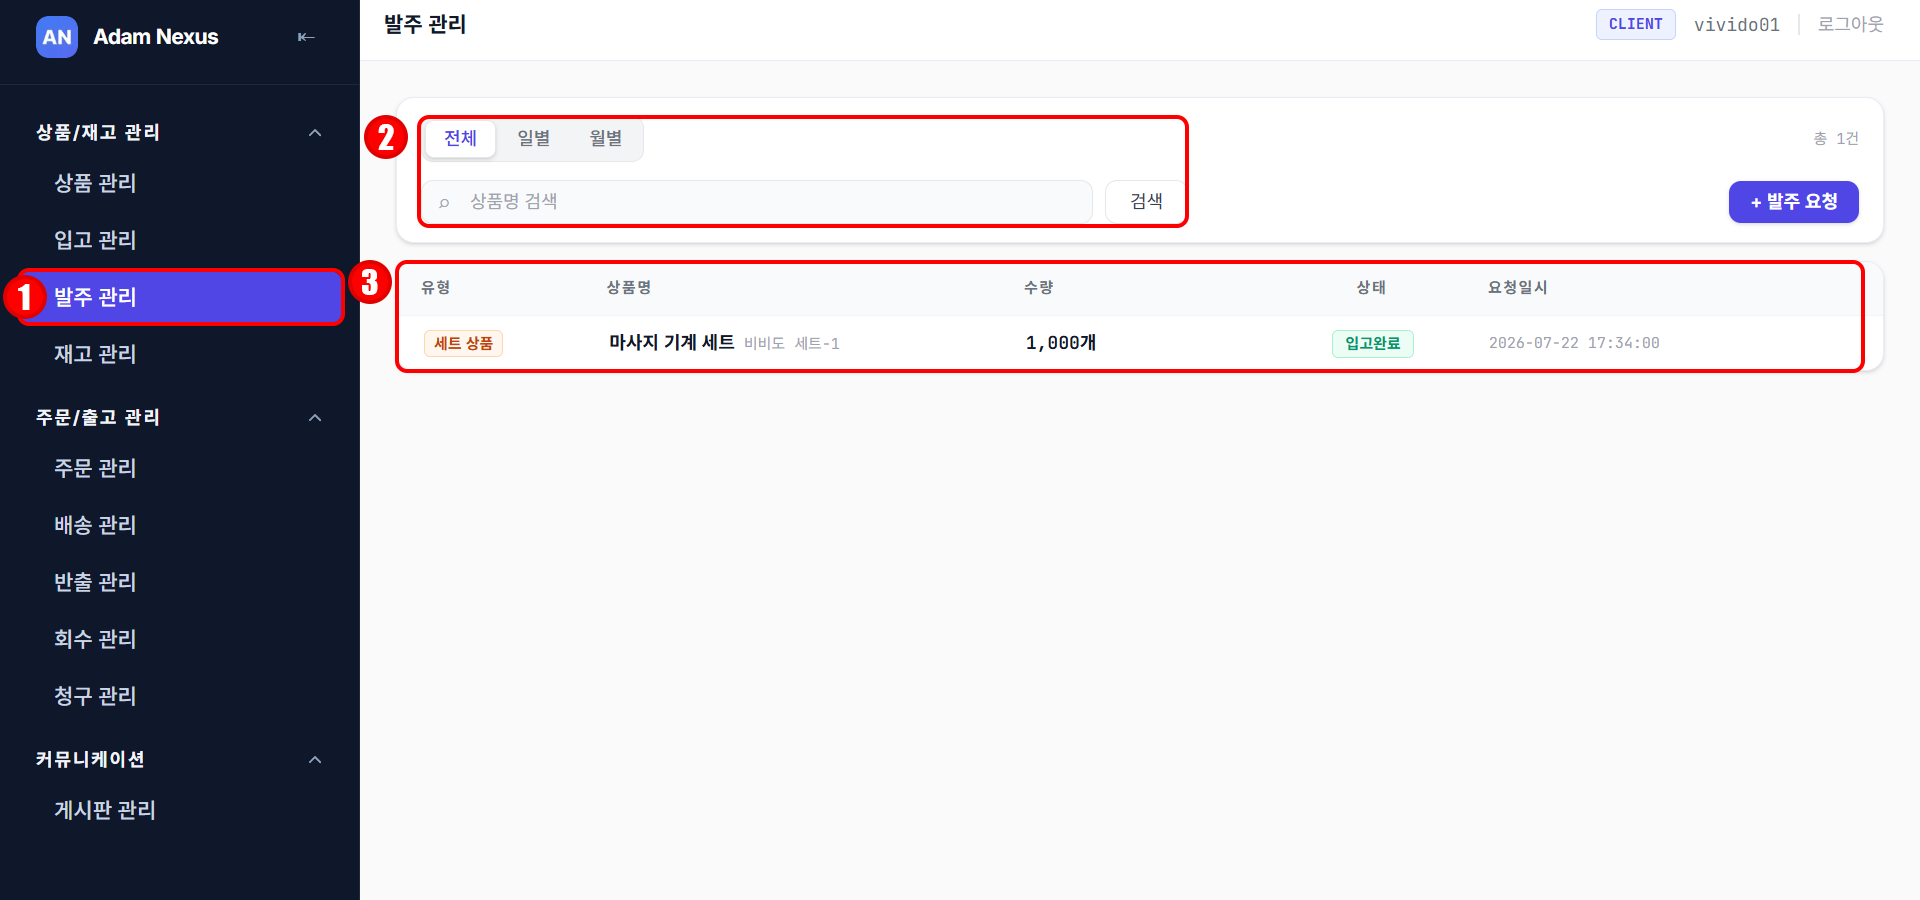Click the 비비도 세트-1 subtext
The width and height of the screenshot is (1920, 900).
point(792,344)
